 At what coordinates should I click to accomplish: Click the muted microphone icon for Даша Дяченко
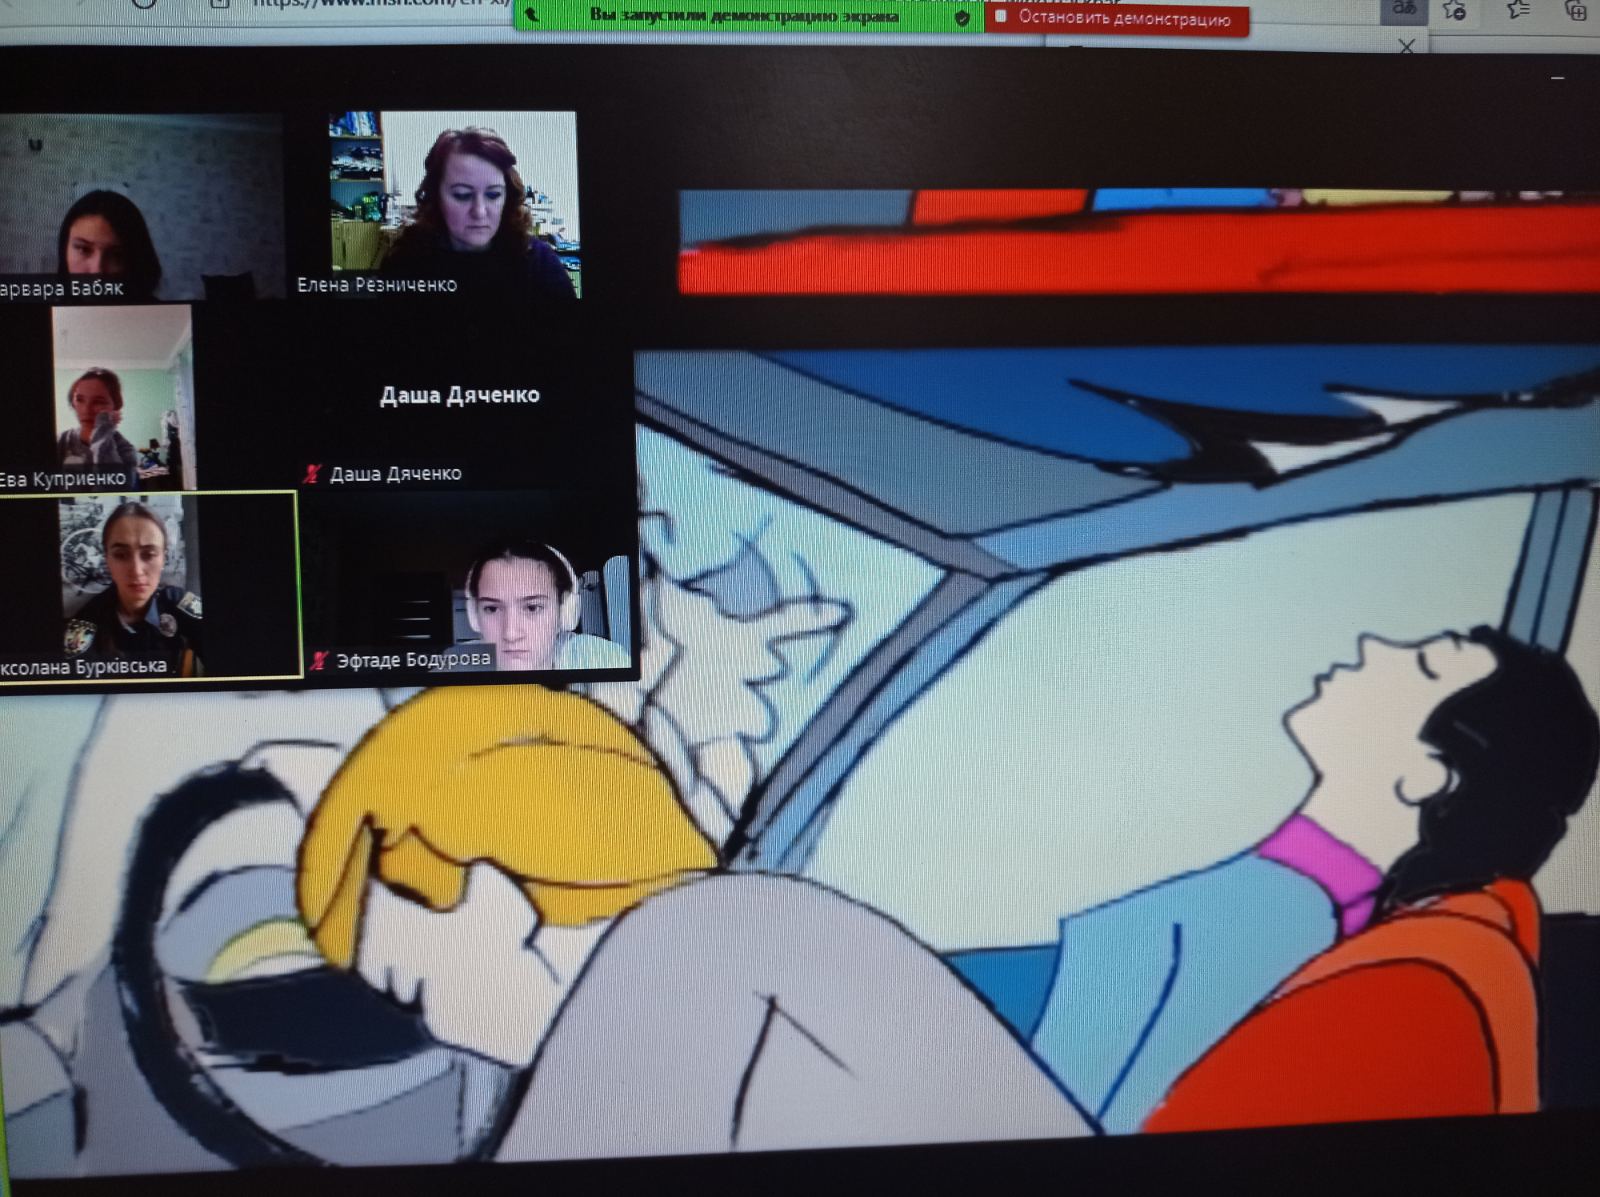[x=313, y=473]
